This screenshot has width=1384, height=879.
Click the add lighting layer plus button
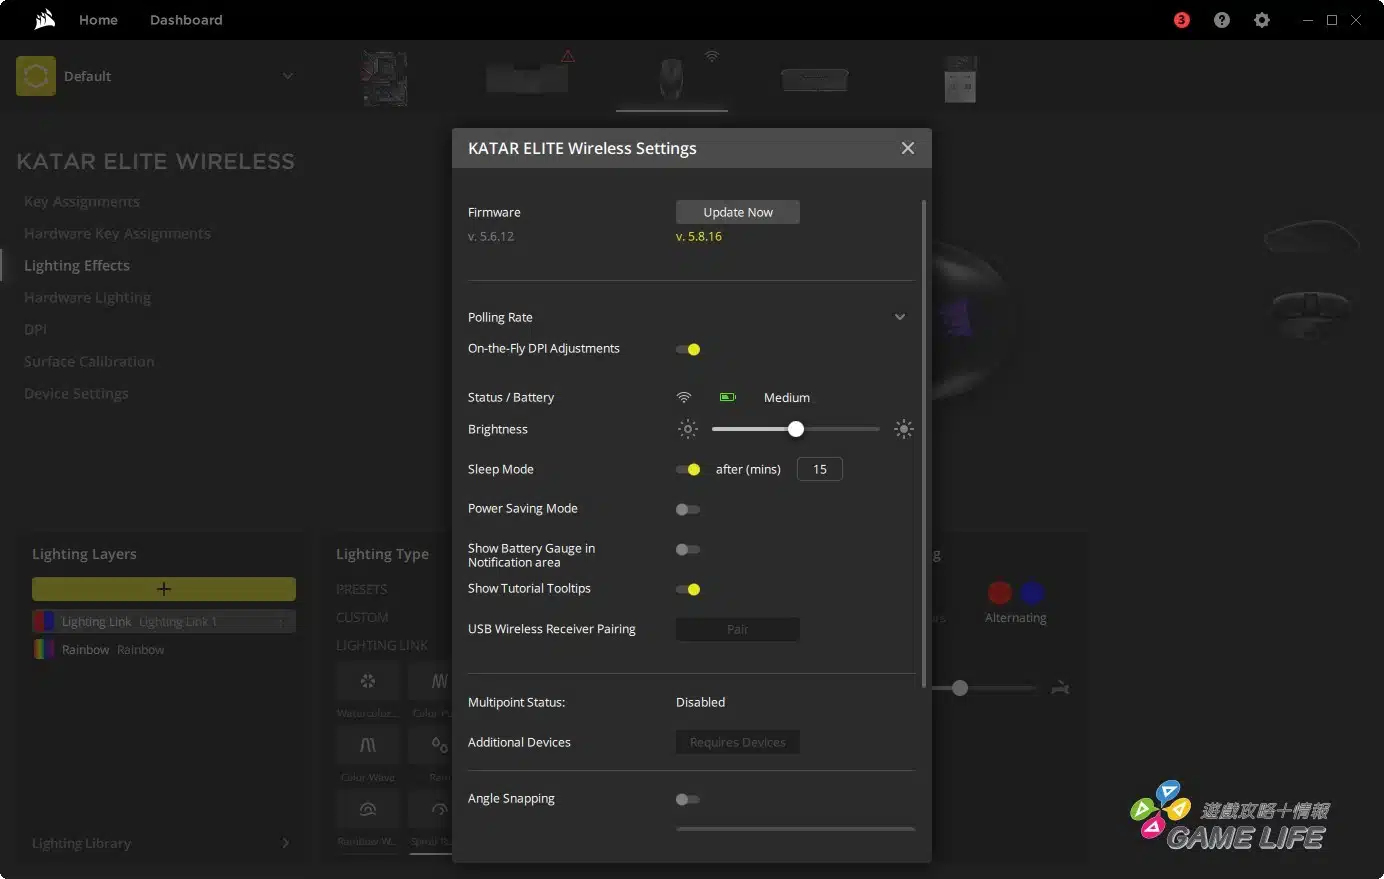click(164, 589)
